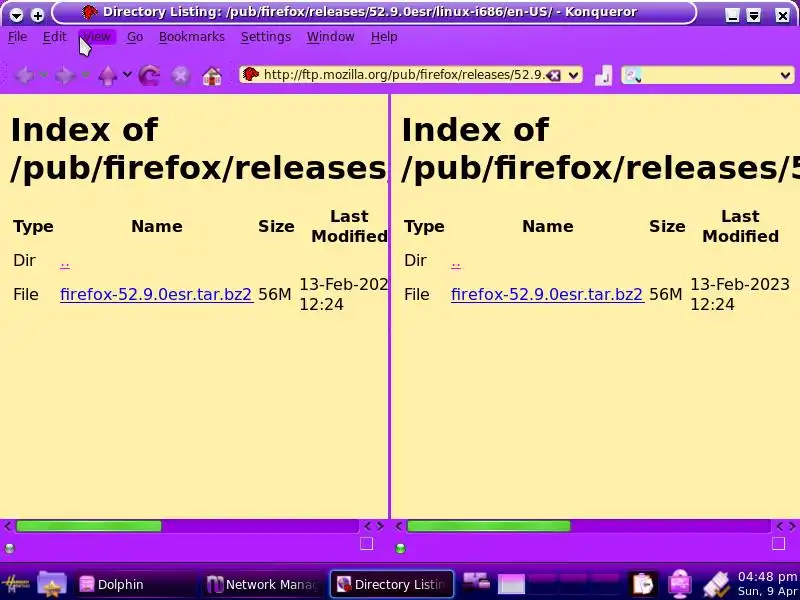The image size is (800, 600).
Task: Go up one directory level
Action: (107, 76)
